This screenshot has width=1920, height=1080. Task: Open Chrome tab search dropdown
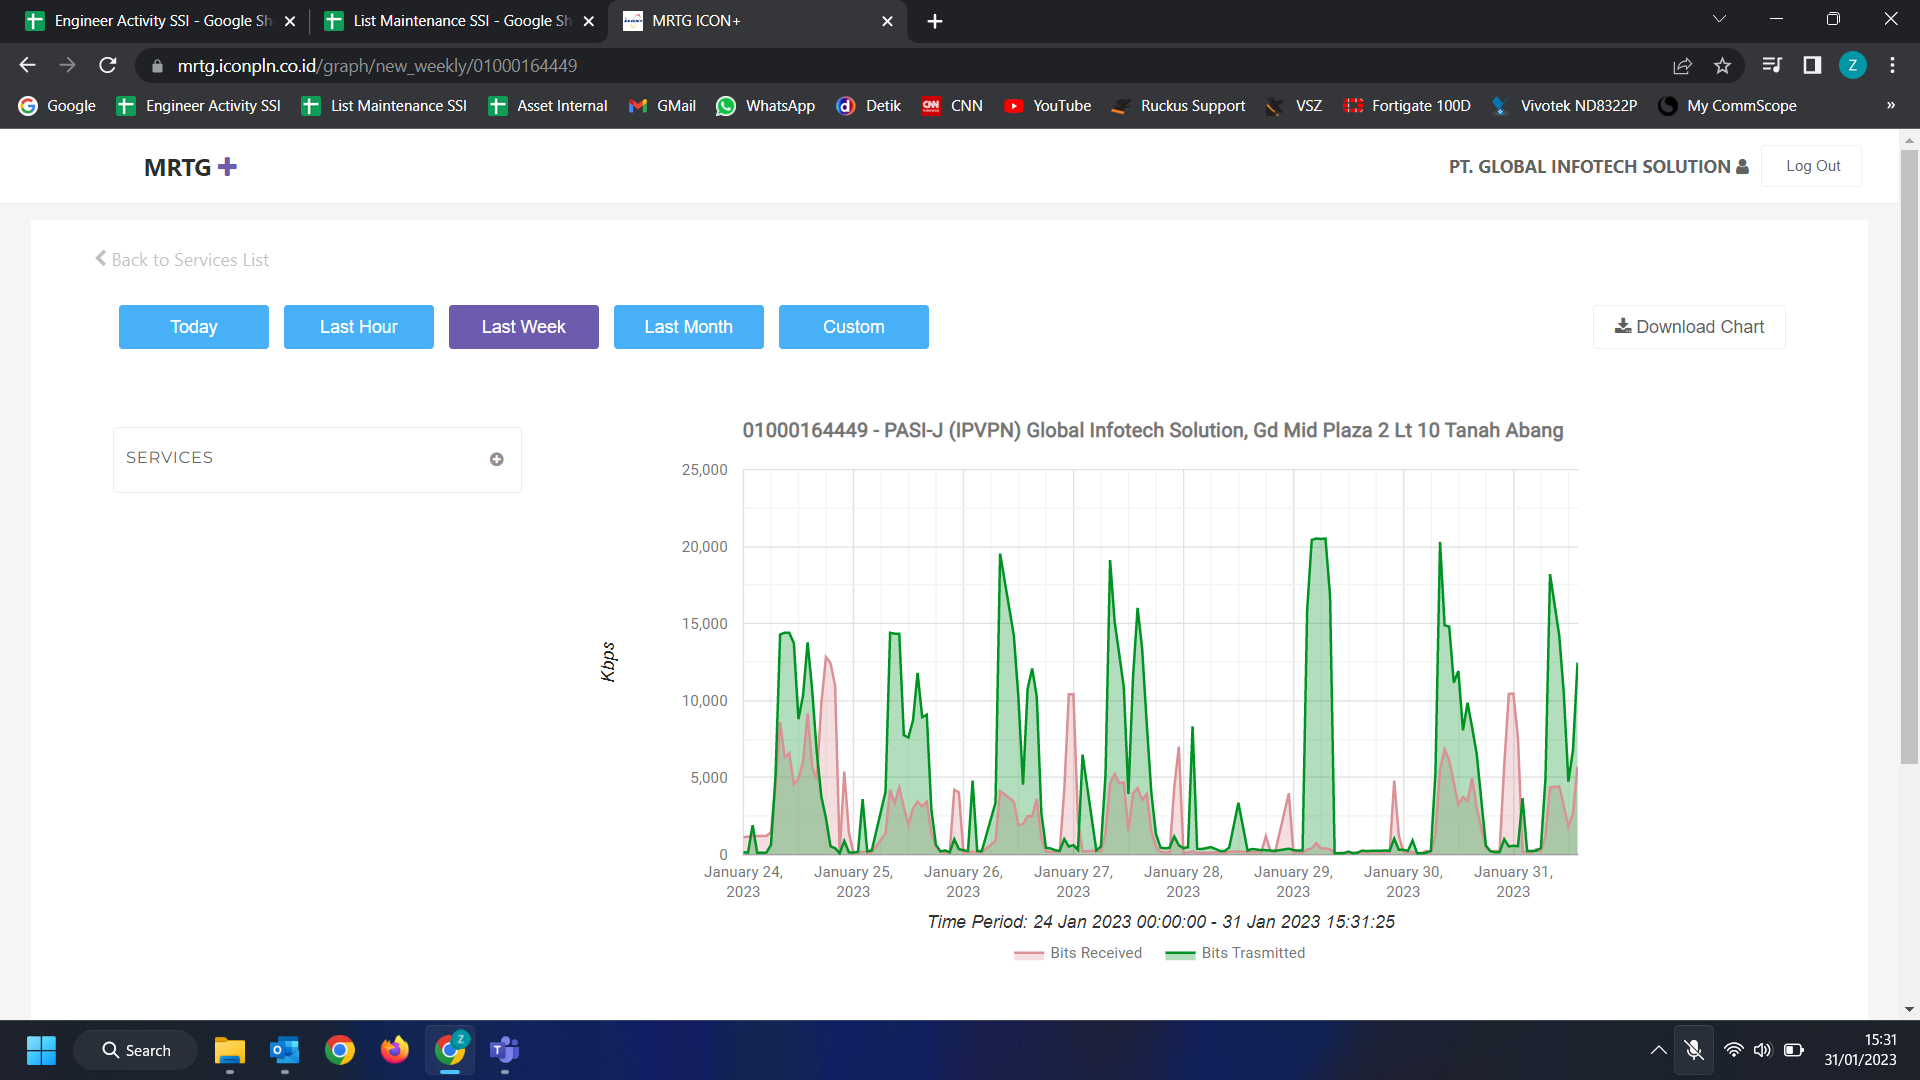[1719, 19]
